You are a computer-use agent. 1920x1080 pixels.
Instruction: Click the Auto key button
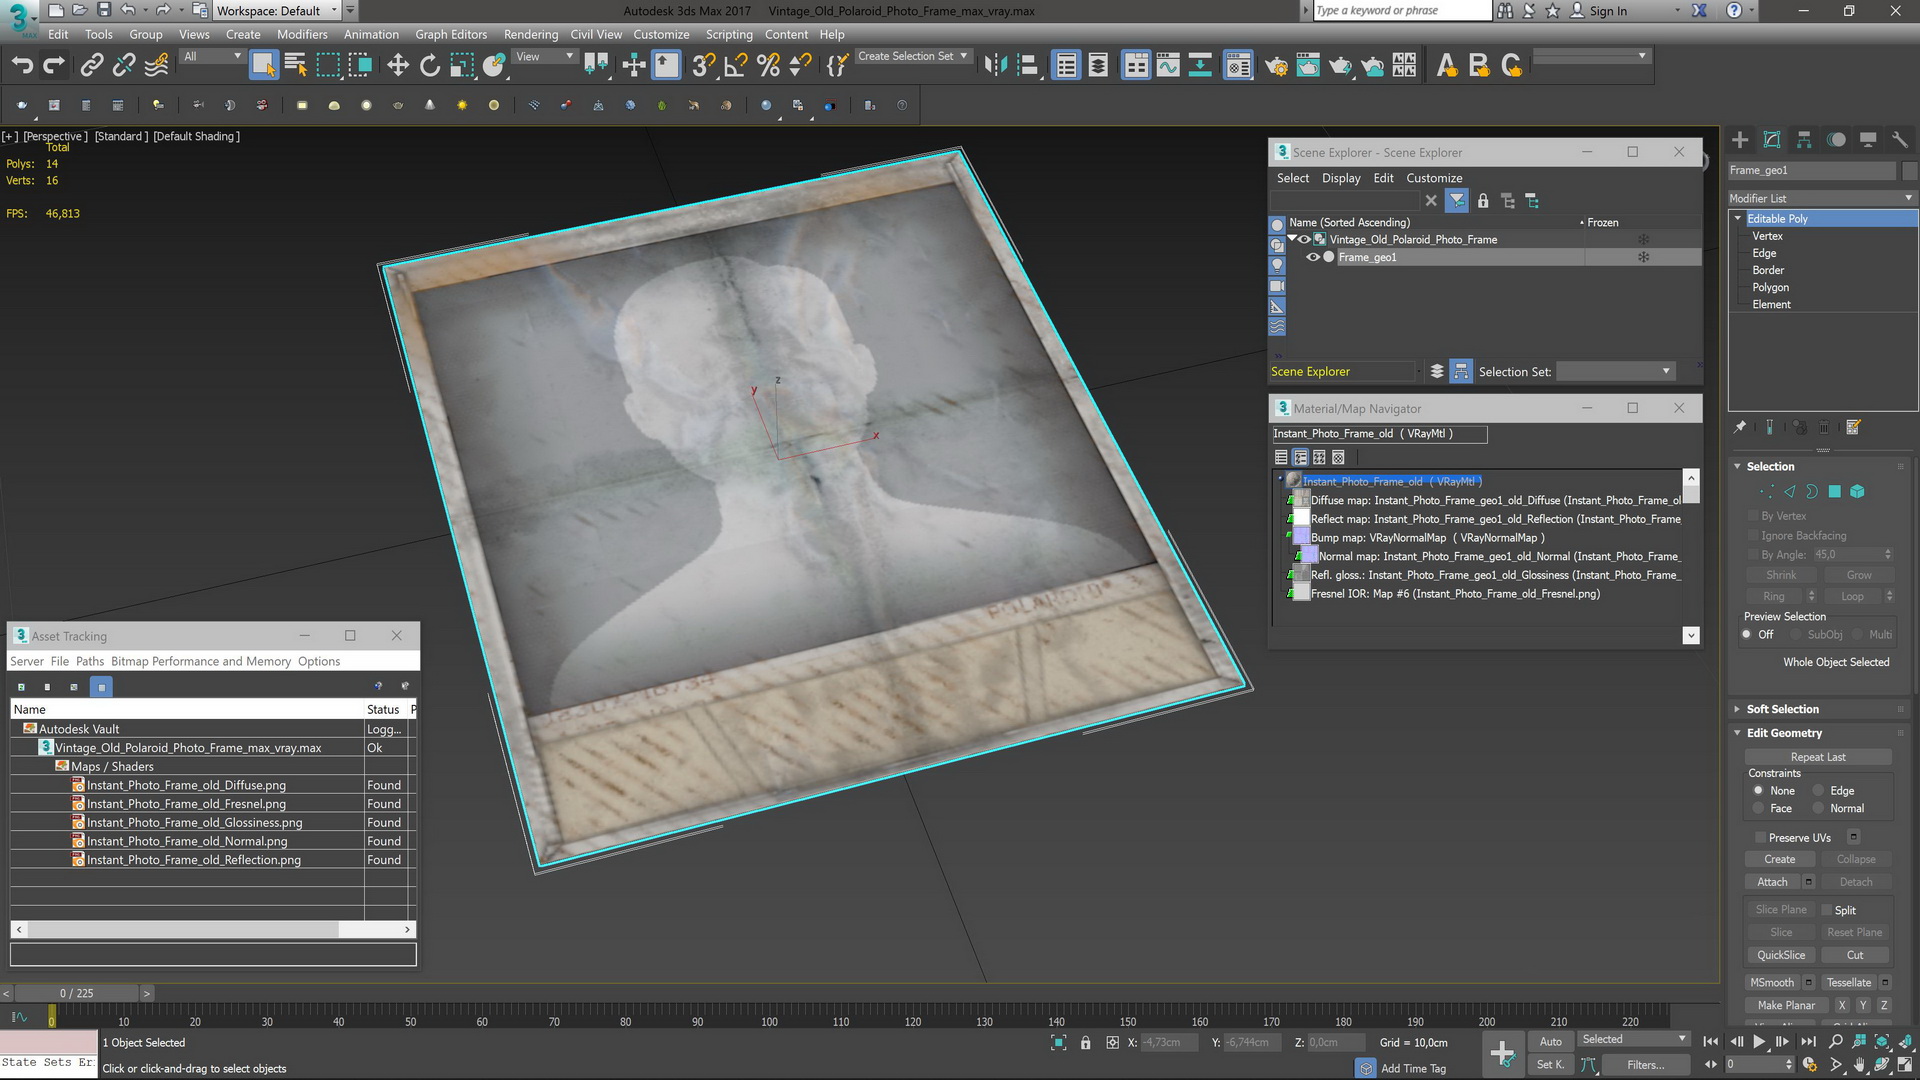(1550, 1042)
